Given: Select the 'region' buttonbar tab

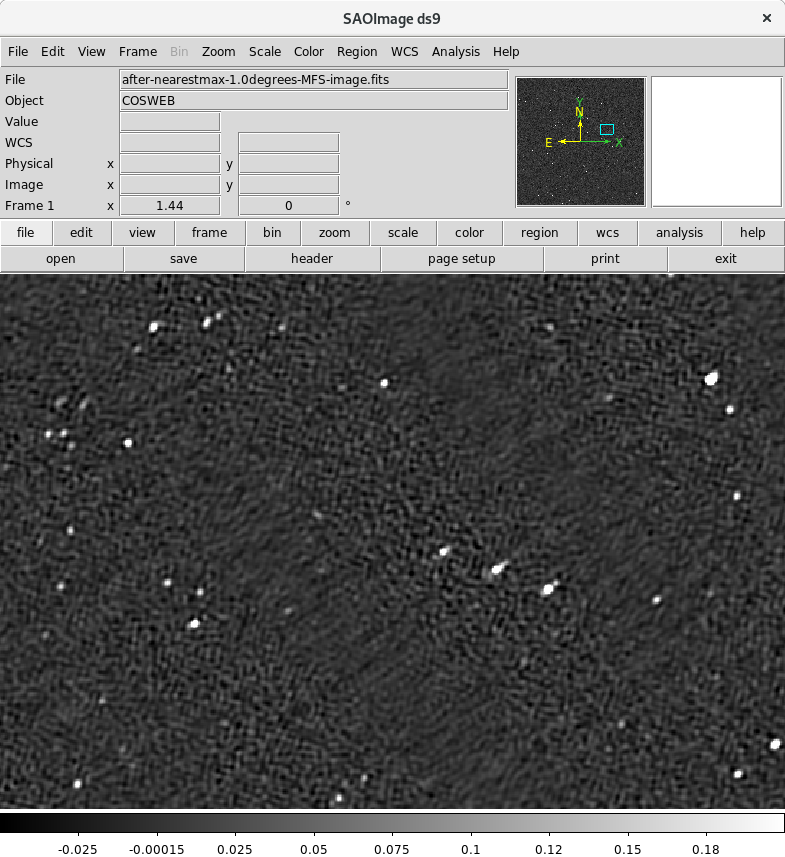Looking at the screenshot, I should 540,233.
